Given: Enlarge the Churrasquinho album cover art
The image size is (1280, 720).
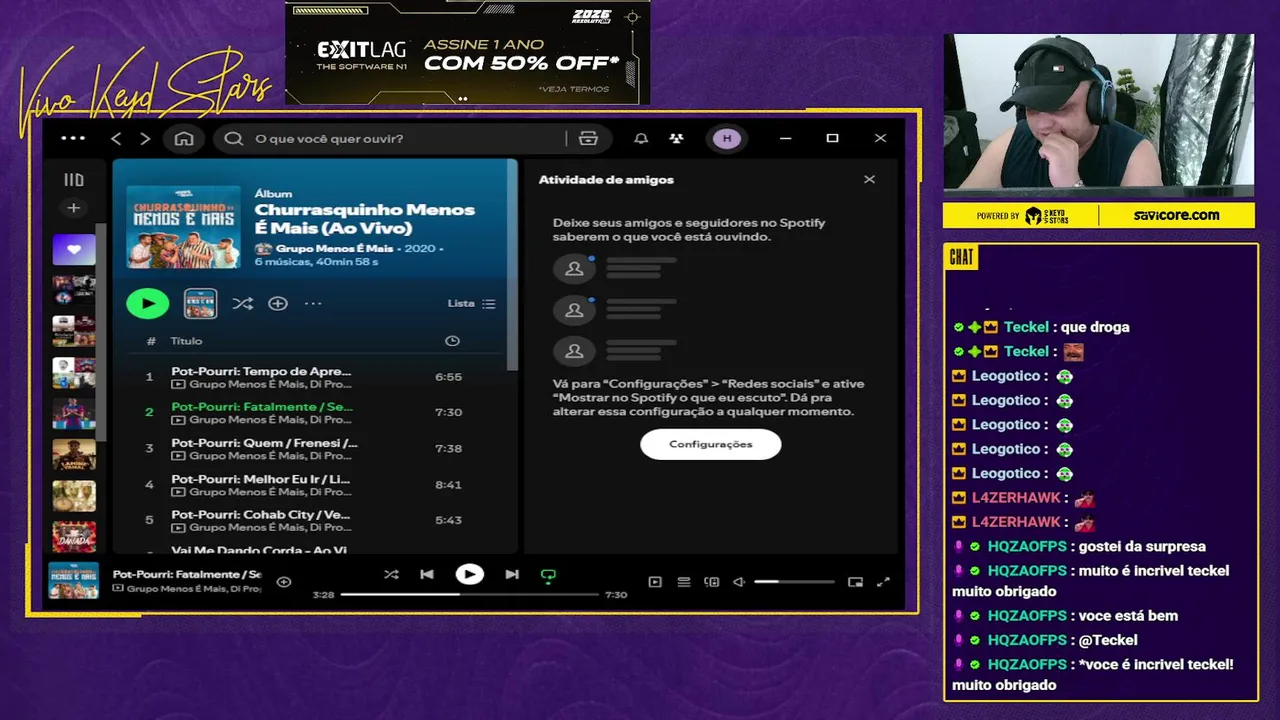Looking at the screenshot, I should [183, 227].
